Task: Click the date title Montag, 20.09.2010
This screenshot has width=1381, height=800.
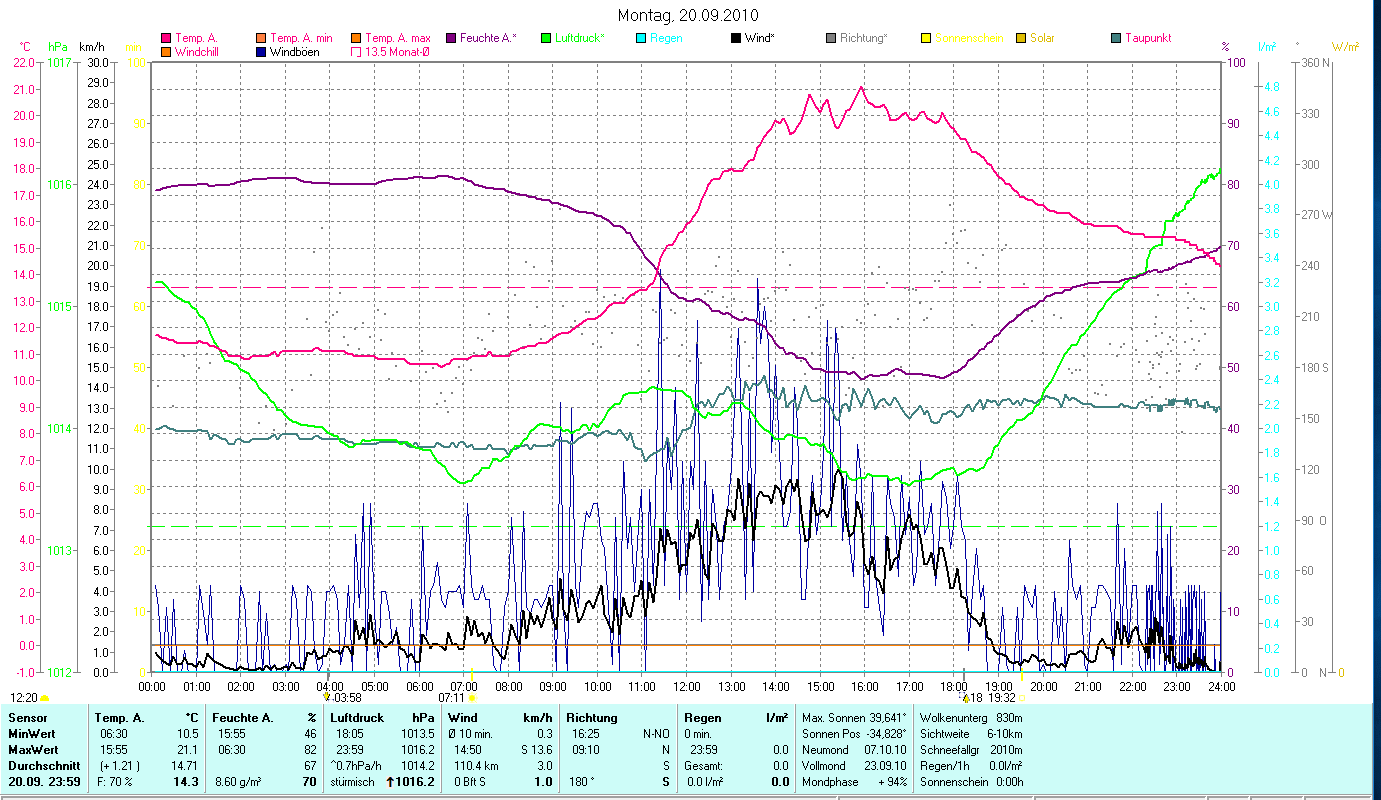Action: point(688,15)
